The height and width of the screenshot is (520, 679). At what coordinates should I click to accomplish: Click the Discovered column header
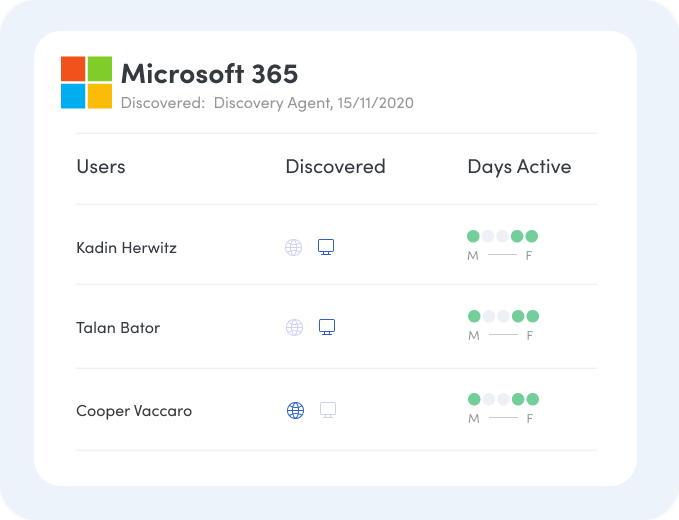pos(336,167)
